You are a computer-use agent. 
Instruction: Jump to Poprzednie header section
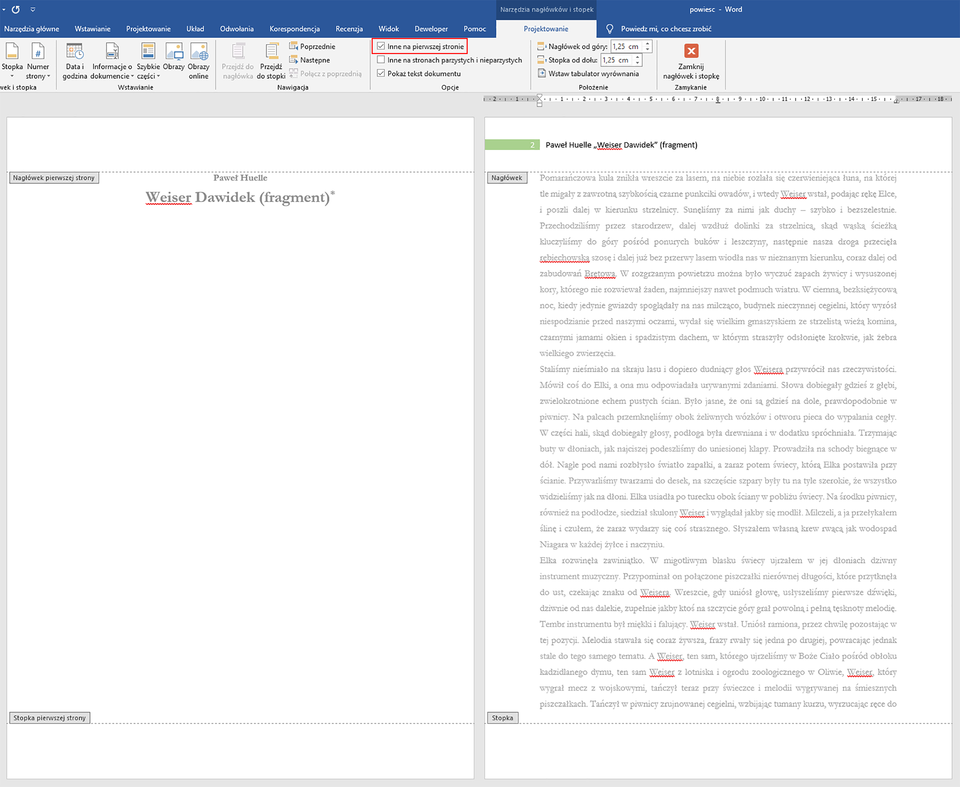click(x=311, y=46)
